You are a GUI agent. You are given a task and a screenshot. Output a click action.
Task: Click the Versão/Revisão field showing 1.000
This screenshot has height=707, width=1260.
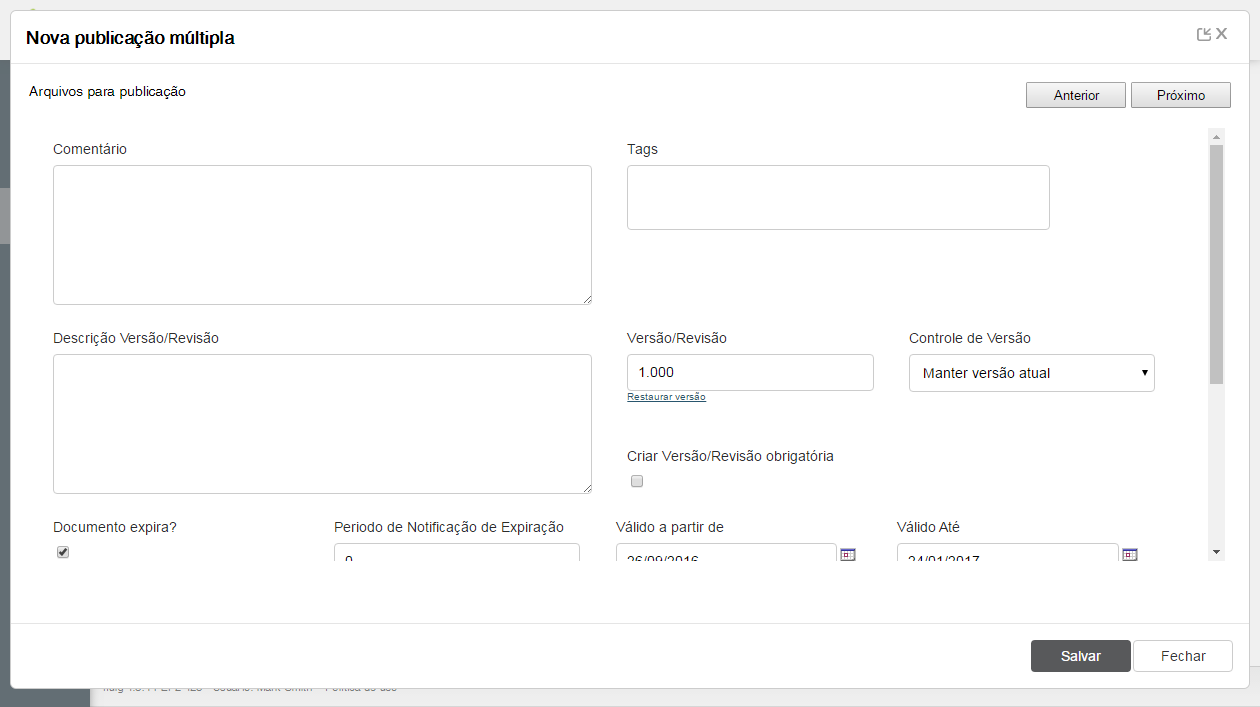click(750, 372)
